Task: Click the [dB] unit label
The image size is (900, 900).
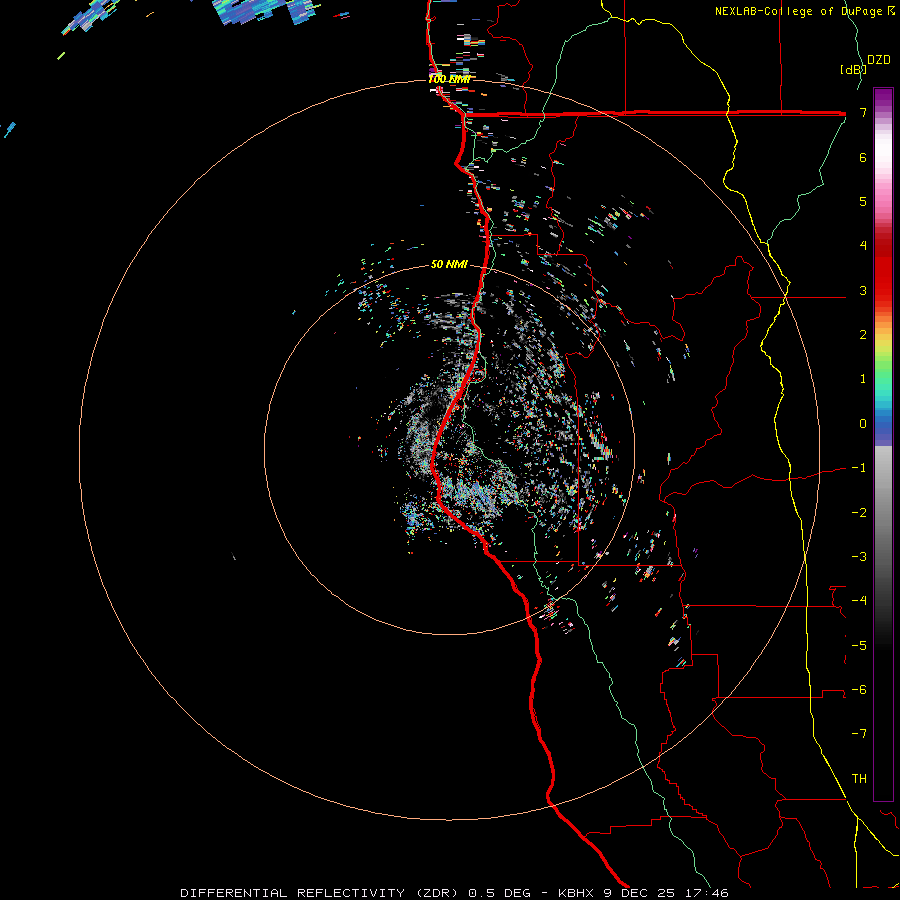Action: 853,69
